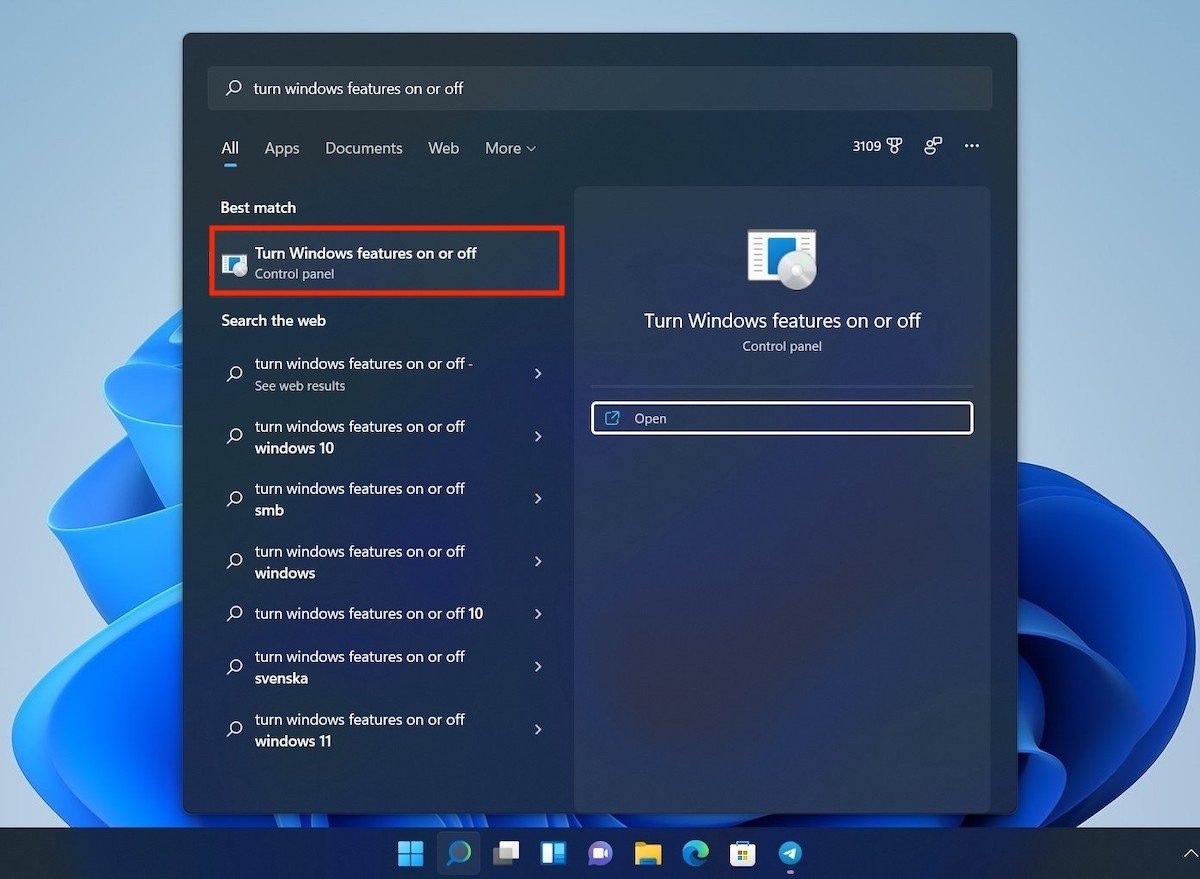Switch to the Apps tab
Screen dimensions: 1200x879
(282, 148)
